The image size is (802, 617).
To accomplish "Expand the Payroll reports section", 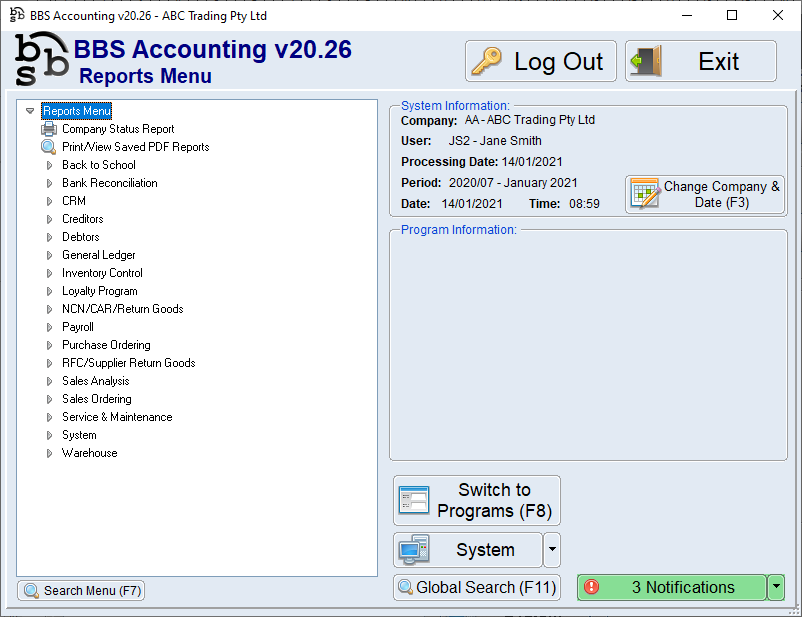I will pyautogui.click(x=48, y=327).
